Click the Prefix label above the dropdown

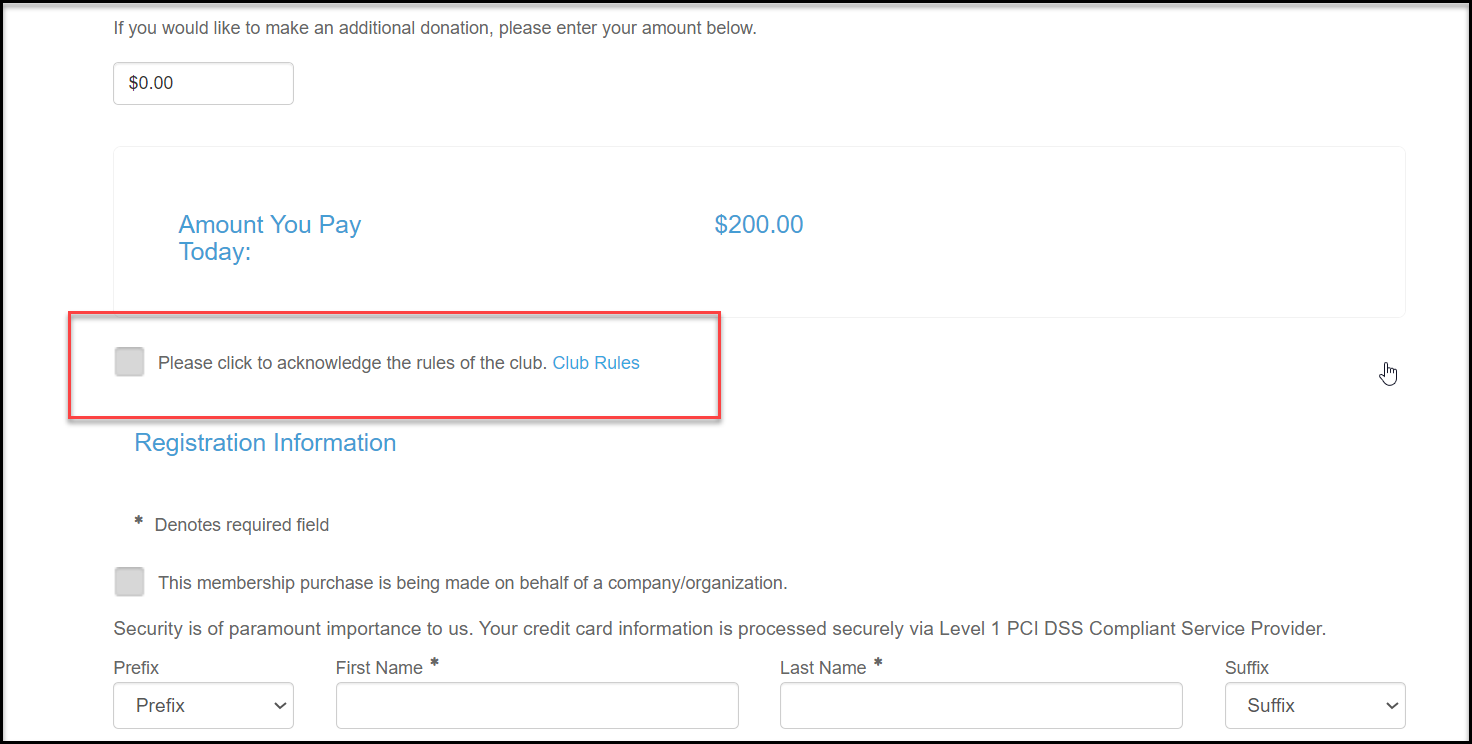[x=136, y=667]
